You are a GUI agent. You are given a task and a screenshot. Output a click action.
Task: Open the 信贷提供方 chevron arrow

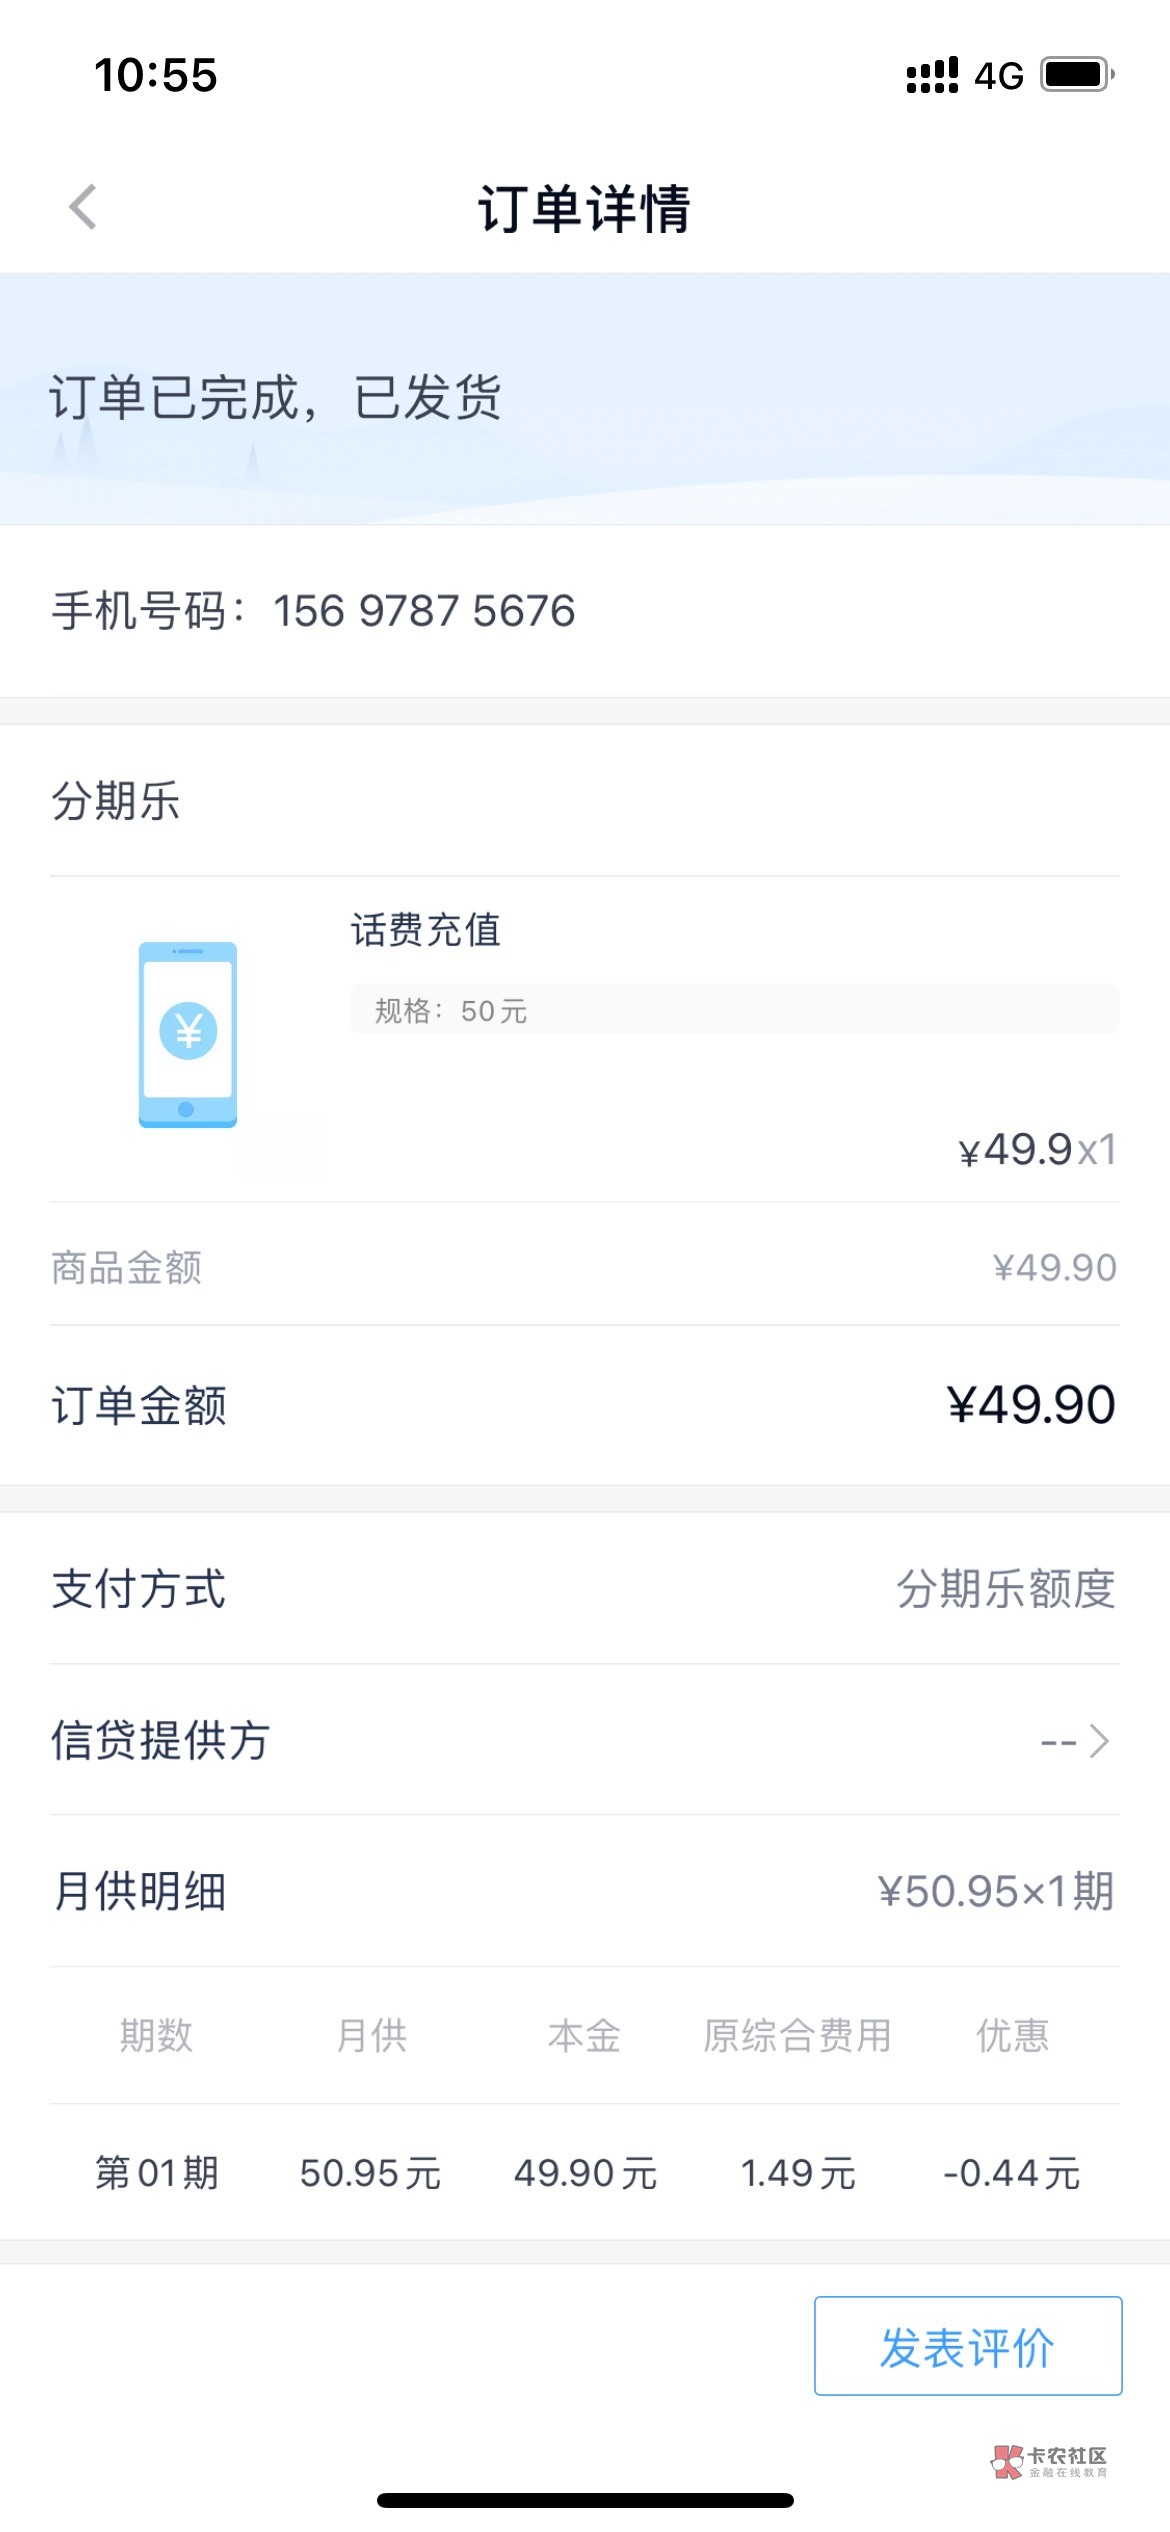pos(1099,1741)
